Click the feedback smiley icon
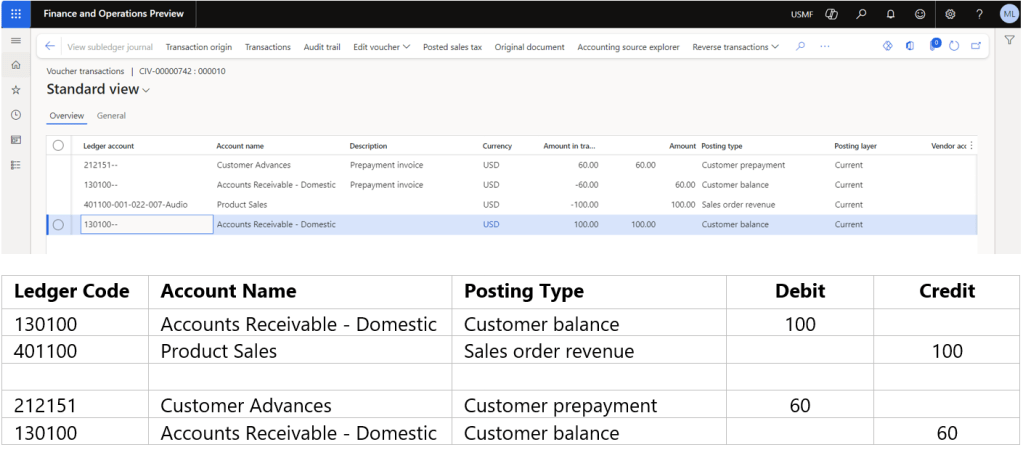The height and width of the screenshot is (450, 1023). click(919, 14)
